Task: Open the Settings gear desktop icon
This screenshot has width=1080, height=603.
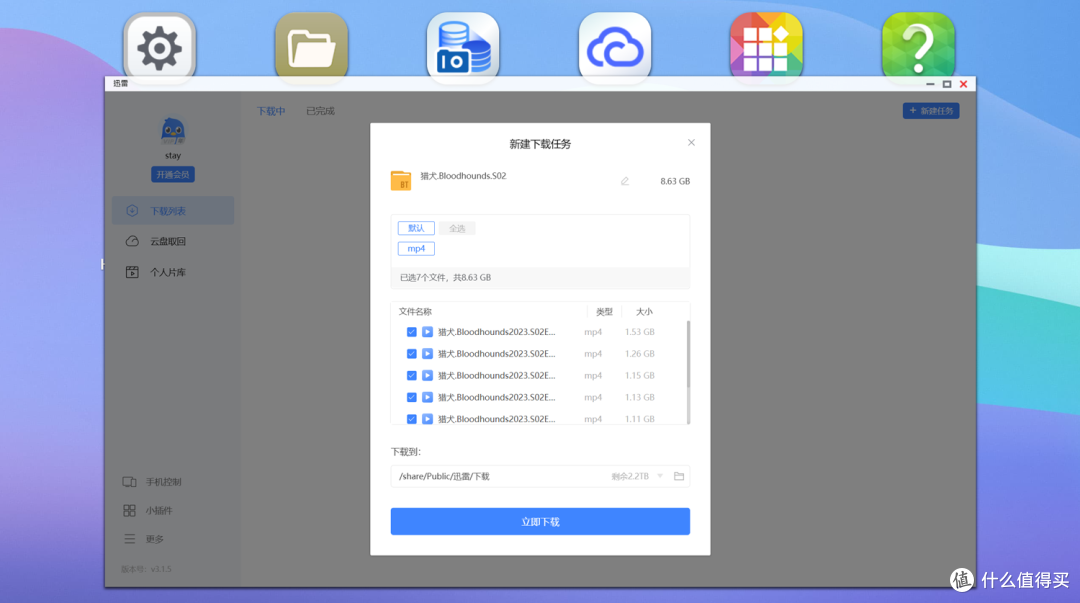Action: tap(160, 47)
